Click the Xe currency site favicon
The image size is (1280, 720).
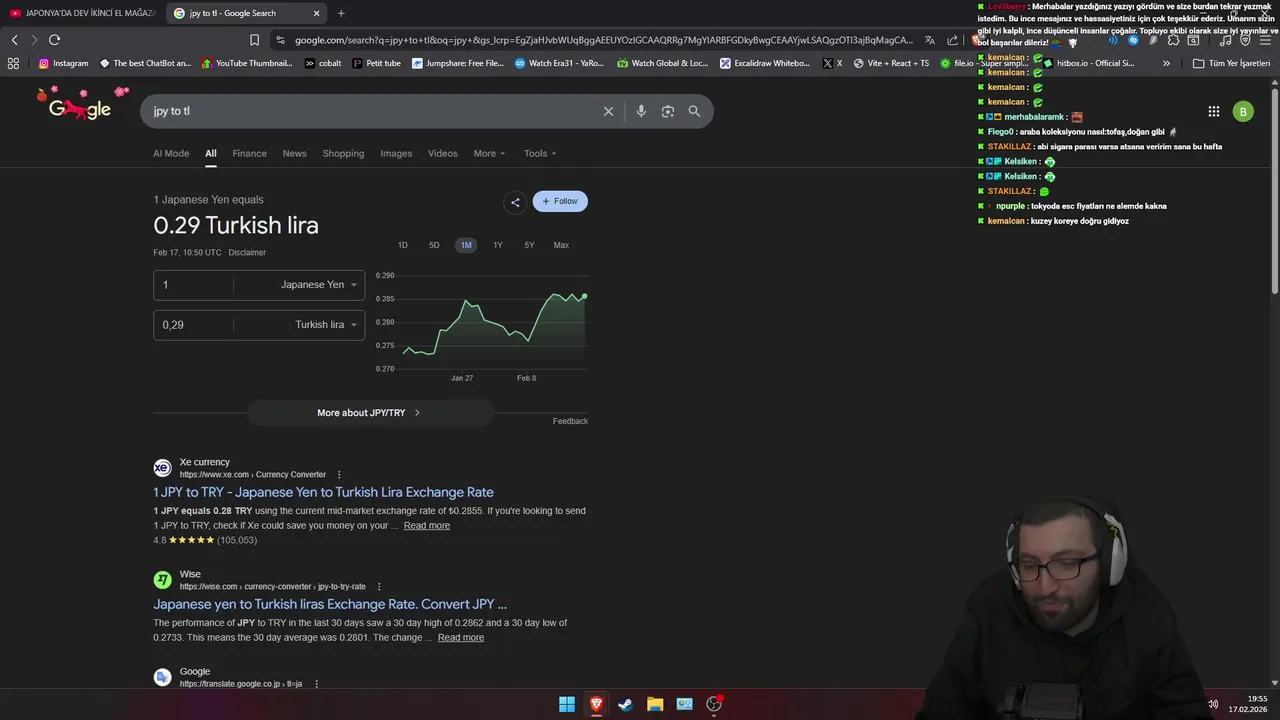(x=162, y=468)
